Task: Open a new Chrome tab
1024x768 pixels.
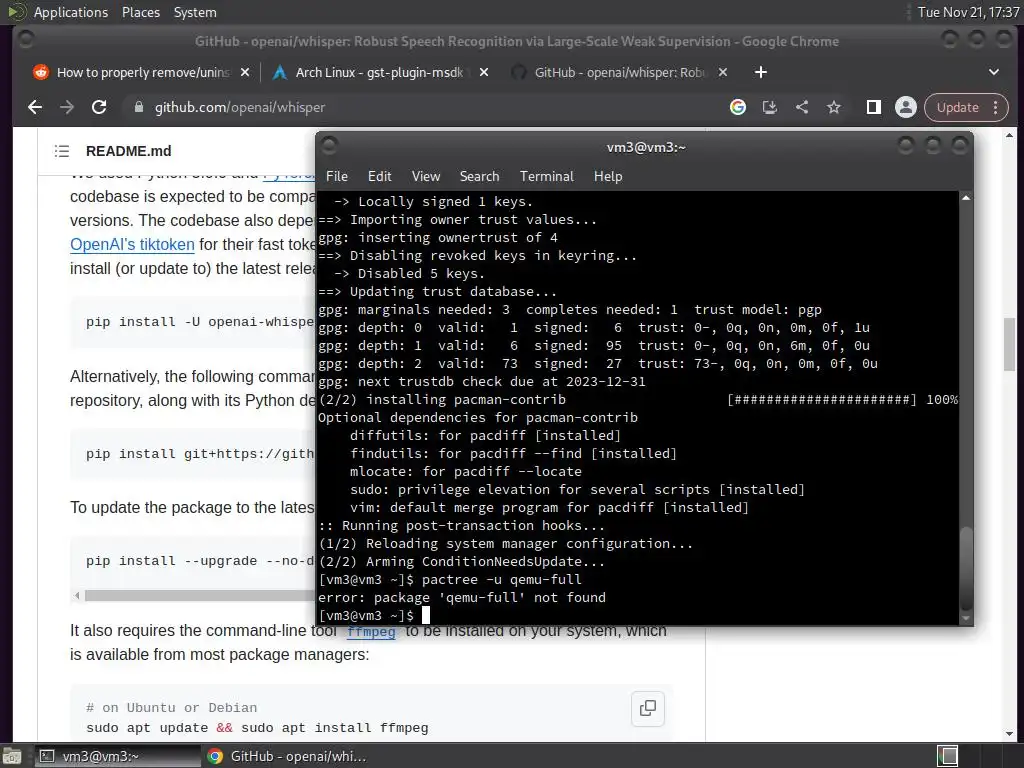Action: pos(761,72)
